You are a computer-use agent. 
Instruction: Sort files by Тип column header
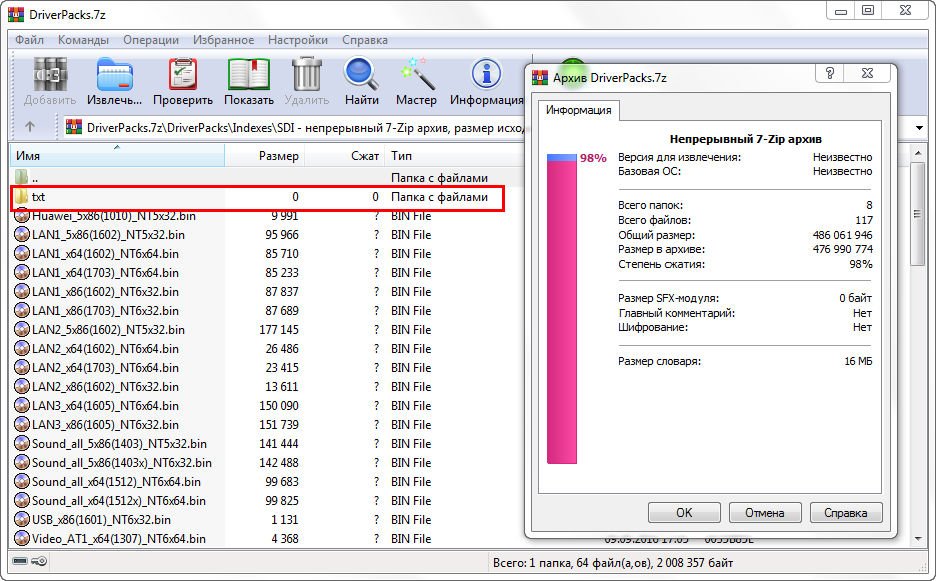tap(454, 155)
